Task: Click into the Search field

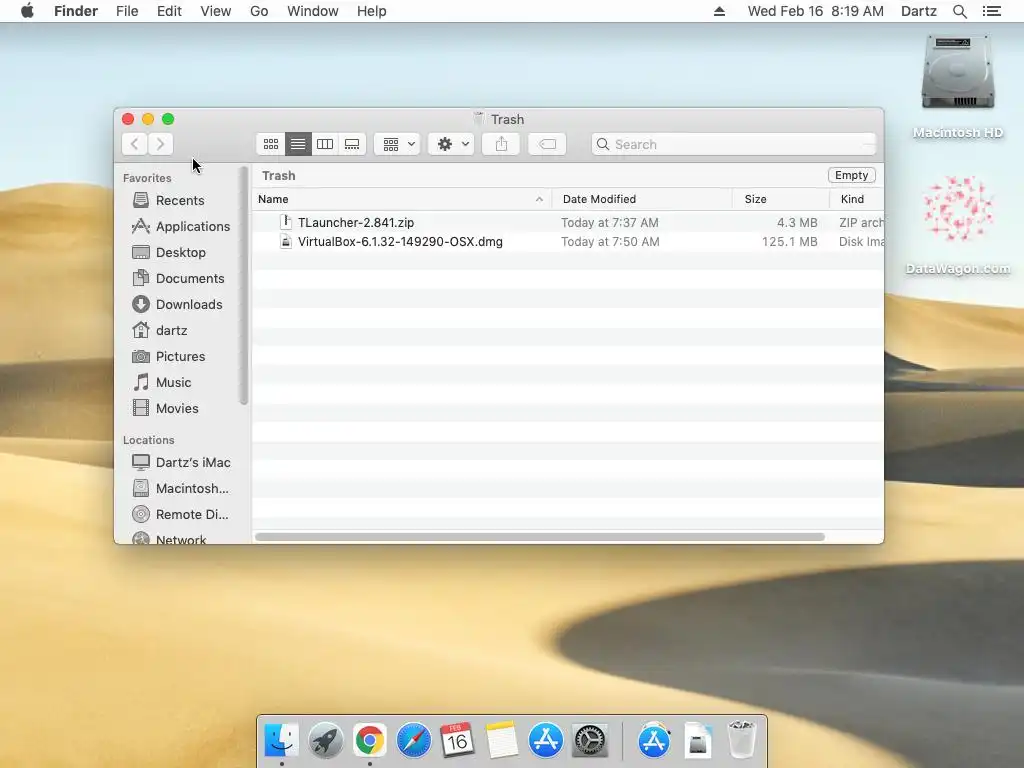Action: [733, 144]
